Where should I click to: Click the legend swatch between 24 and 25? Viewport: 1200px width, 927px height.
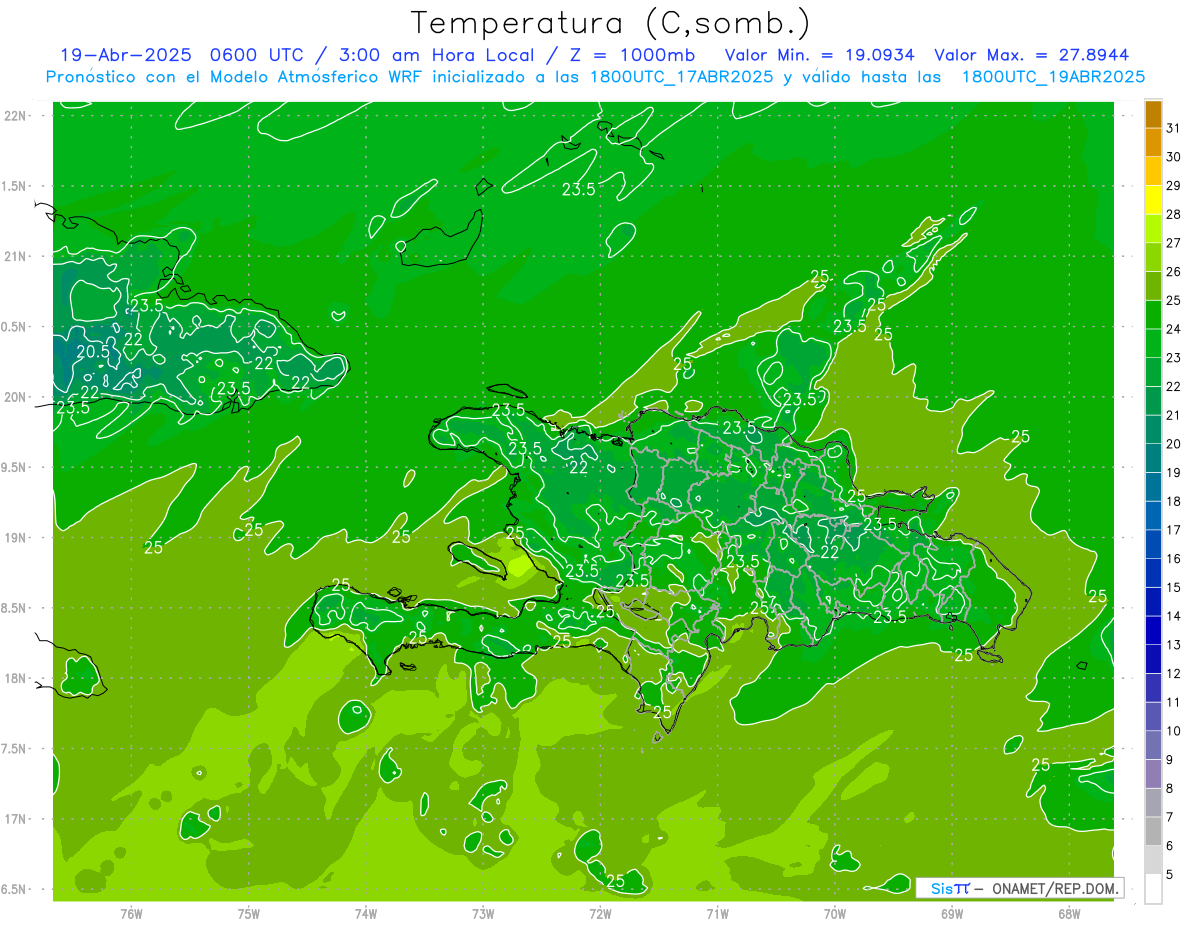tap(1153, 315)
